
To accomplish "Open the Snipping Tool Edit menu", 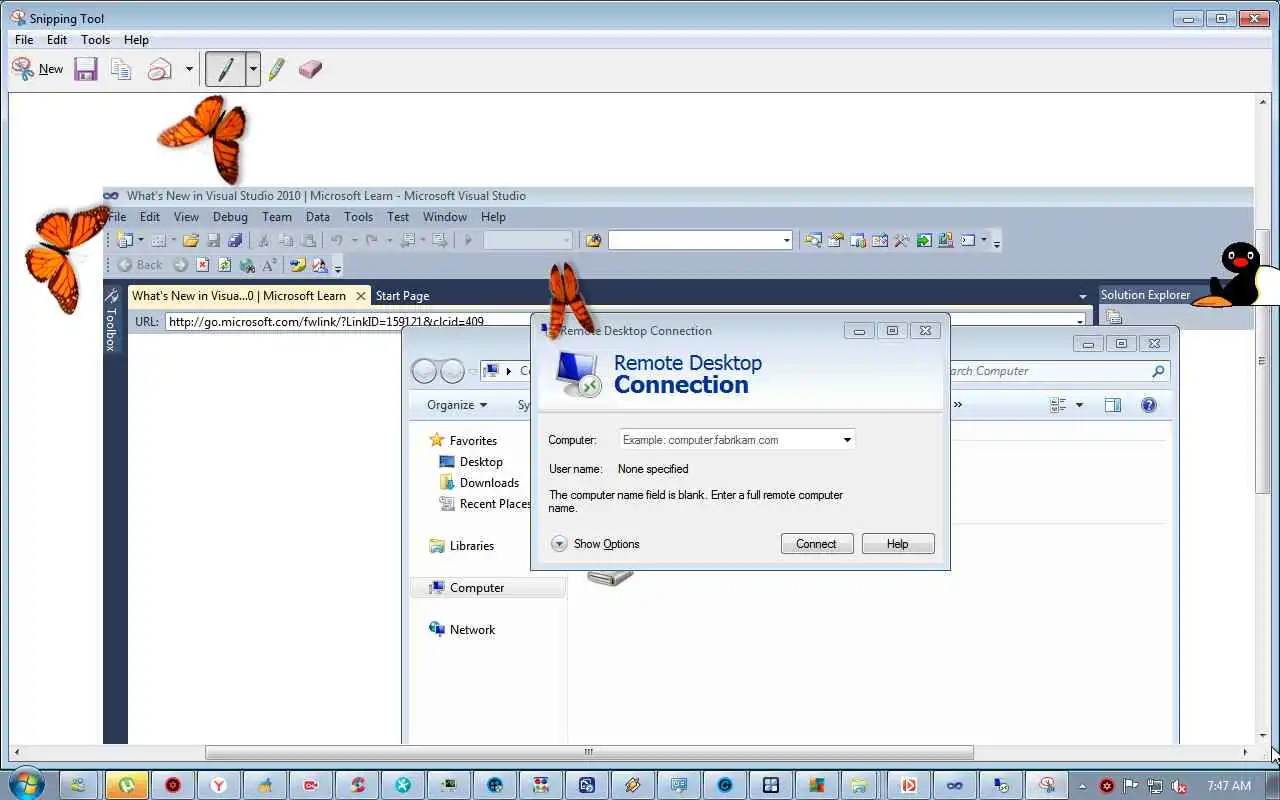I will pyautogui.click(x=57, y=40).
